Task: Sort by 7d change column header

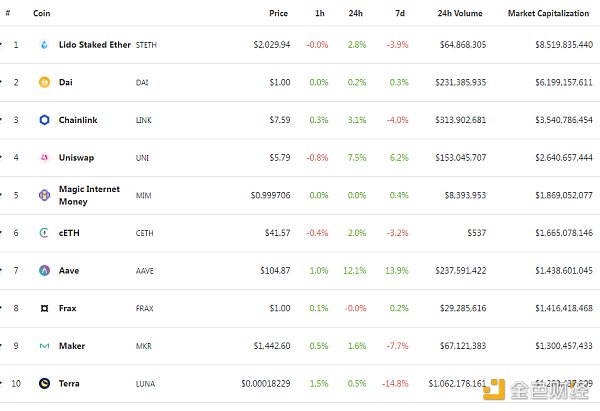Action: pyautogui.click(x=399, y=14)
